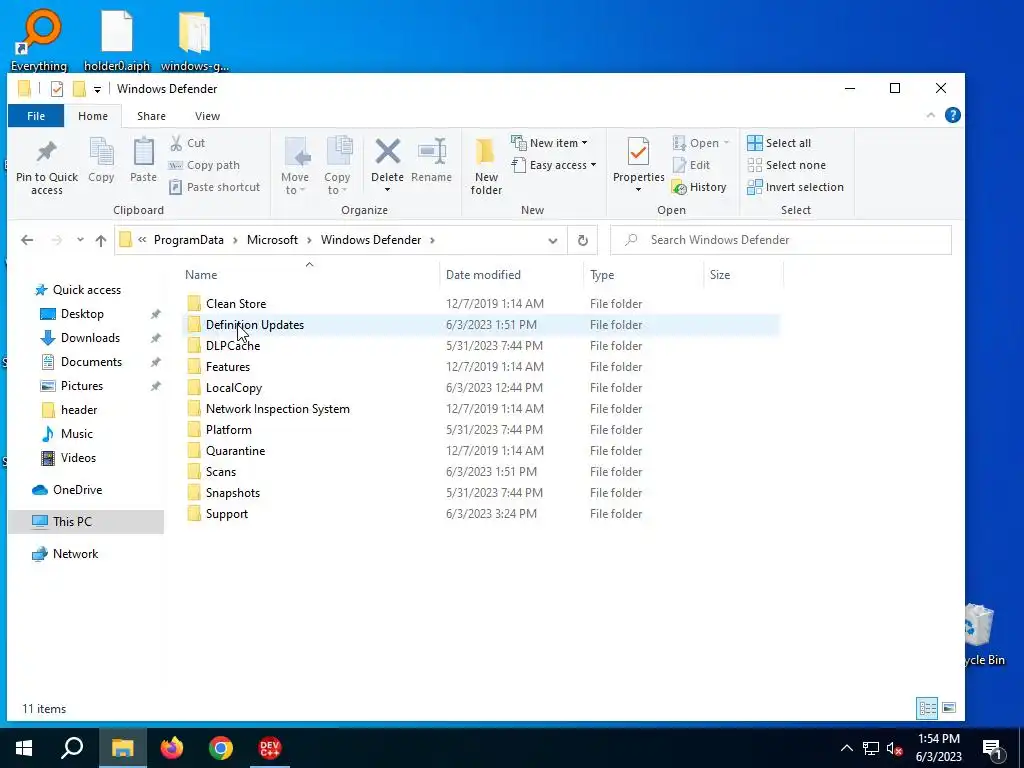Click Microsoft in the address path

[272, 240]
